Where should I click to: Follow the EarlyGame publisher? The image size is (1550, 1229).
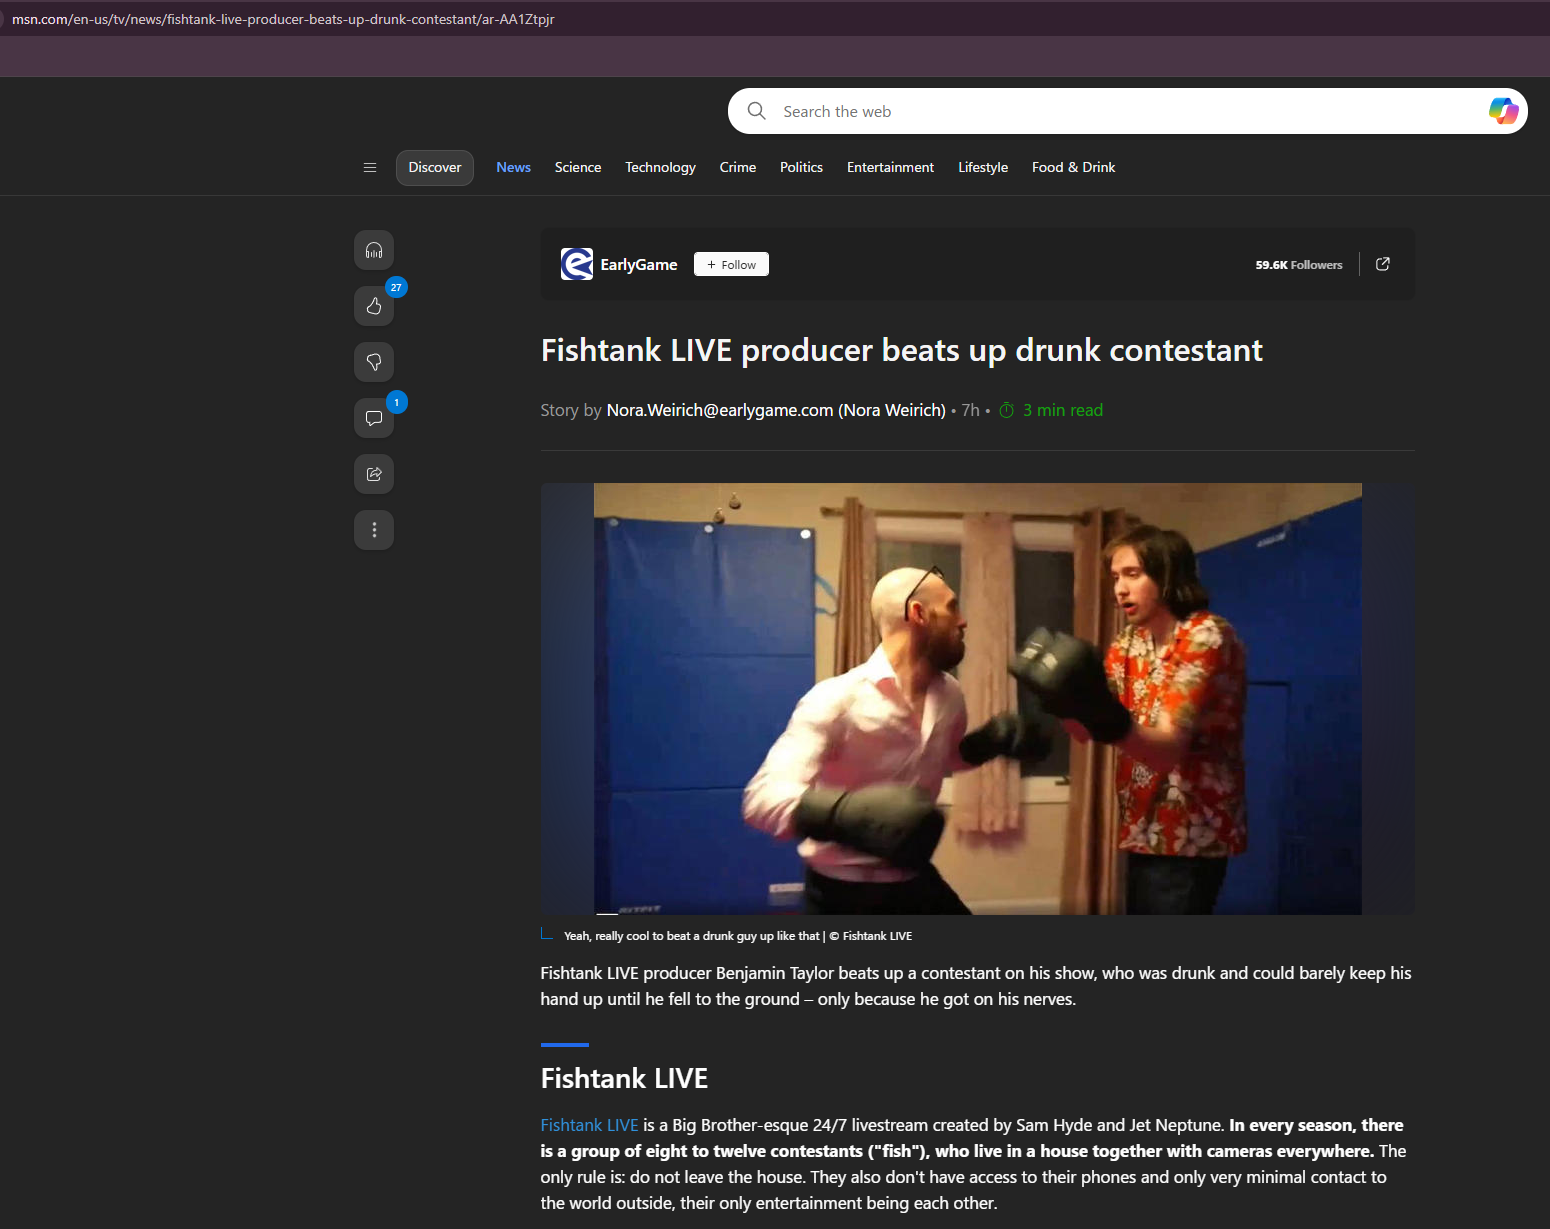pos(731,264)
